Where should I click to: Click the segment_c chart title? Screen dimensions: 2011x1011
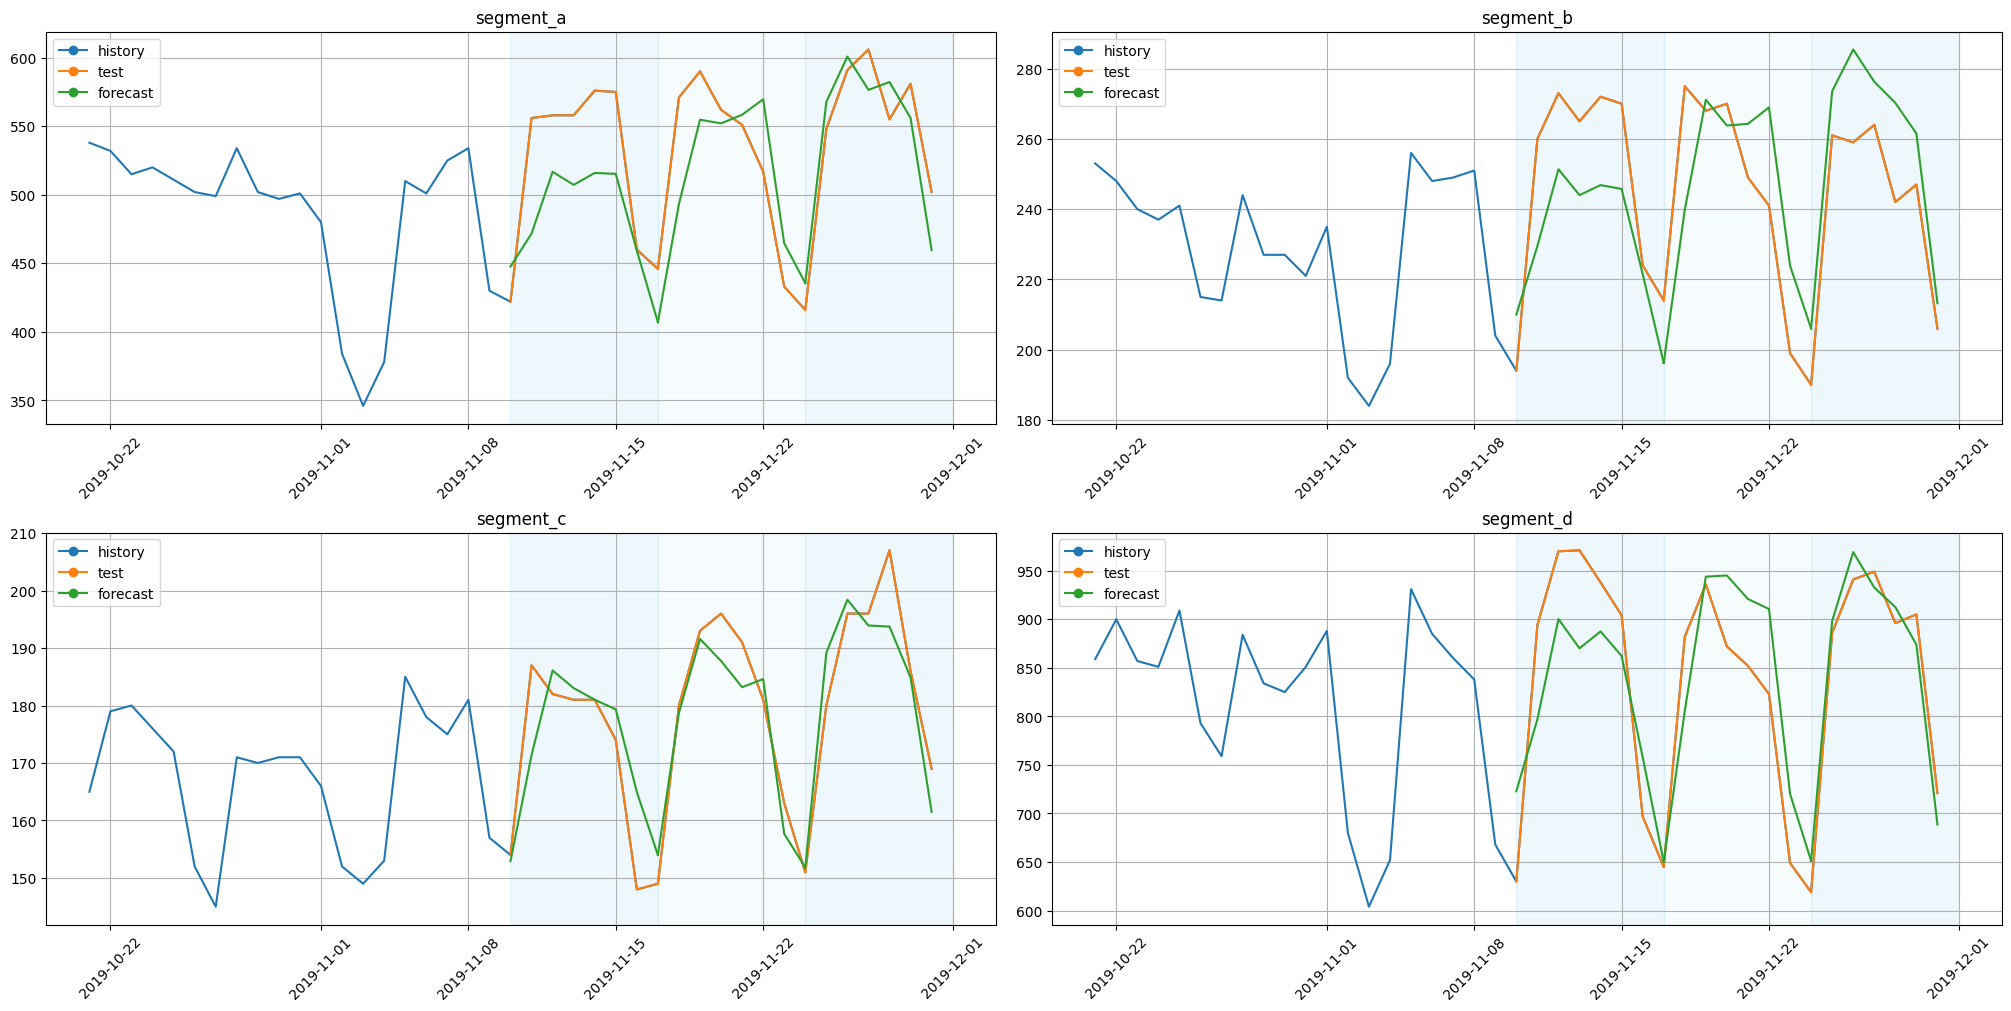point(521,519)
